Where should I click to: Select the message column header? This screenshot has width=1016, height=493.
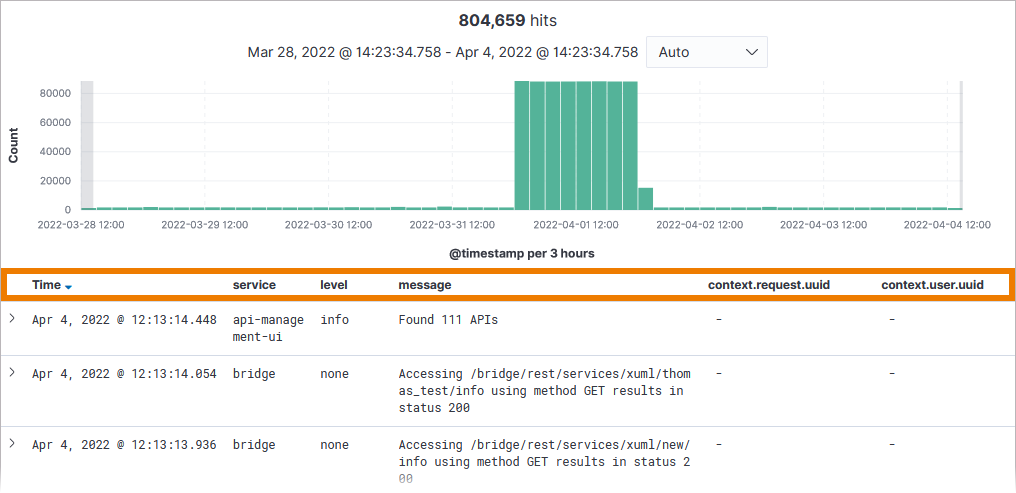coord(425,285)
